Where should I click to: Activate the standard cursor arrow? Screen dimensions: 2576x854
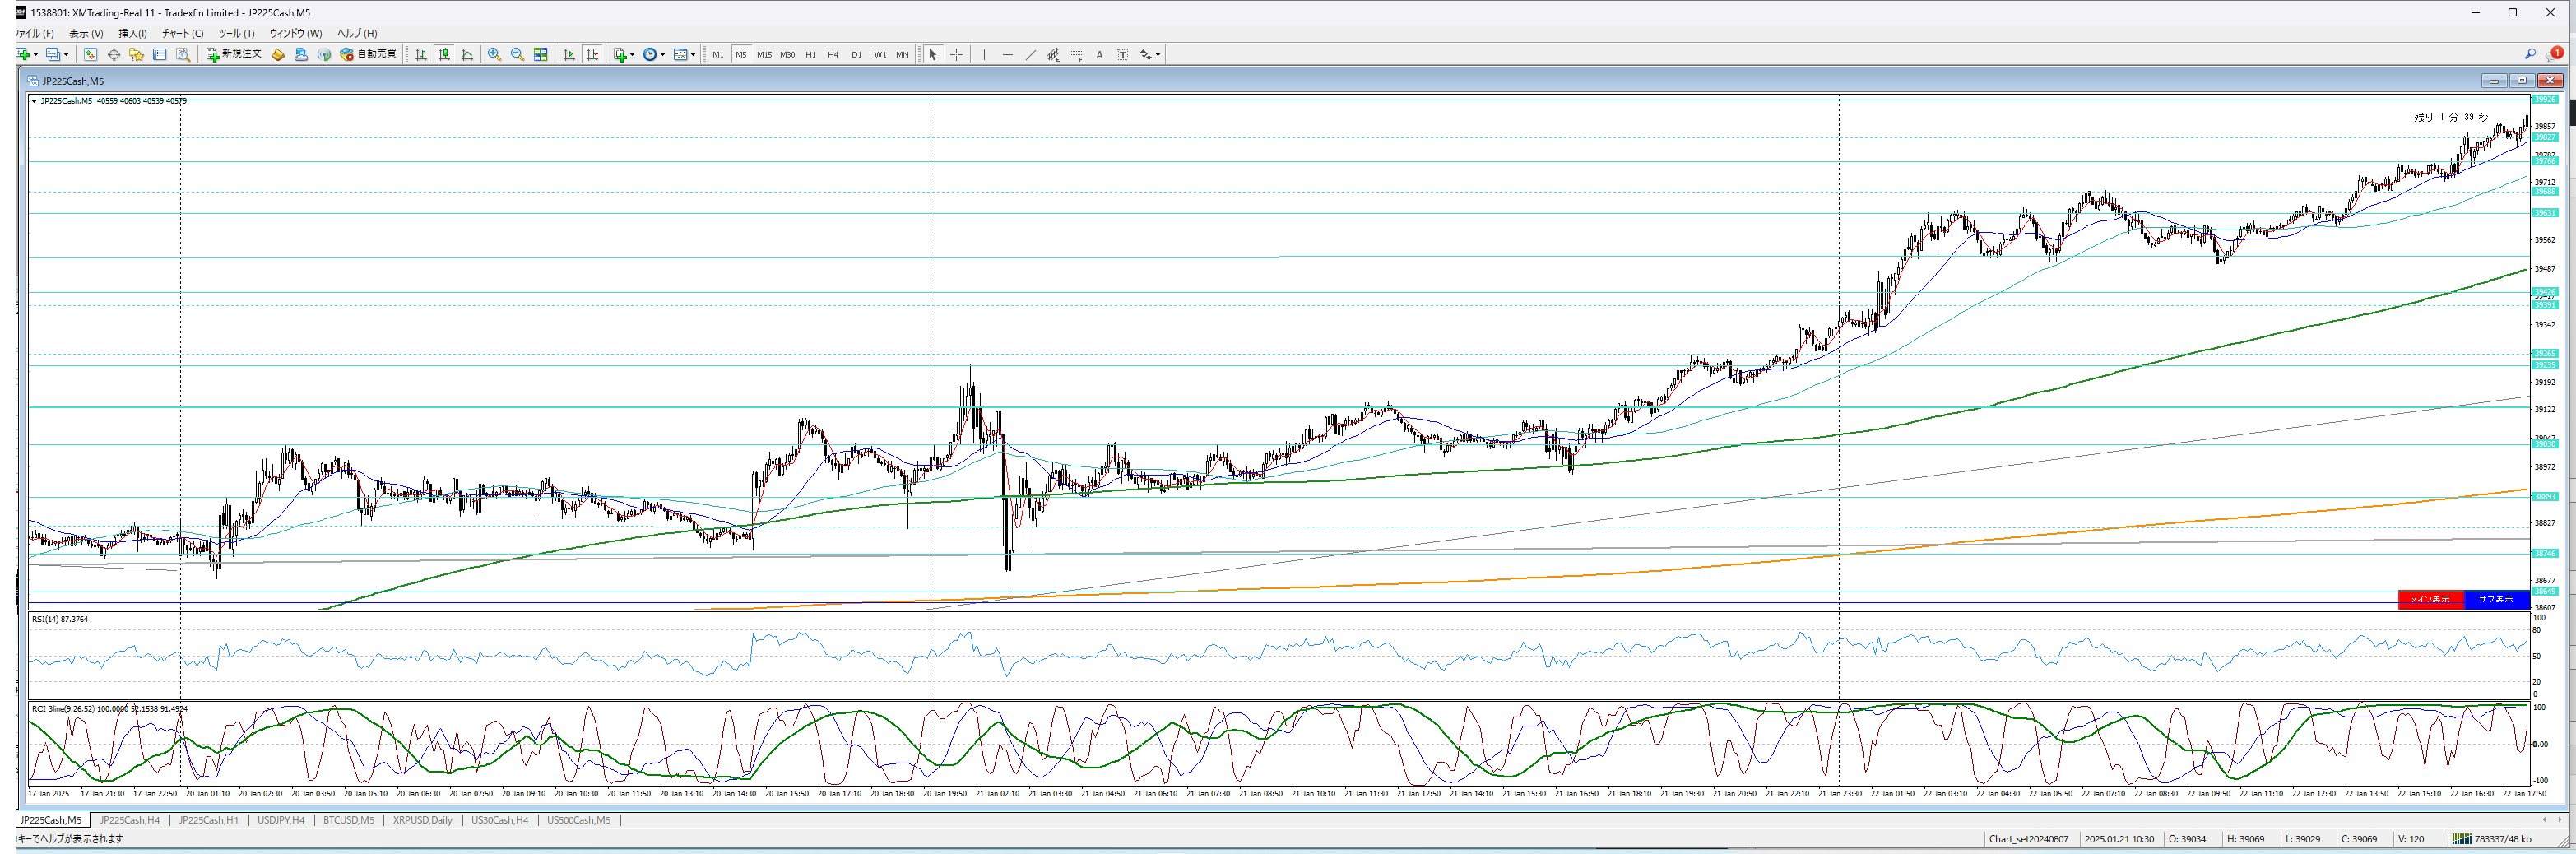pos(933,54)
